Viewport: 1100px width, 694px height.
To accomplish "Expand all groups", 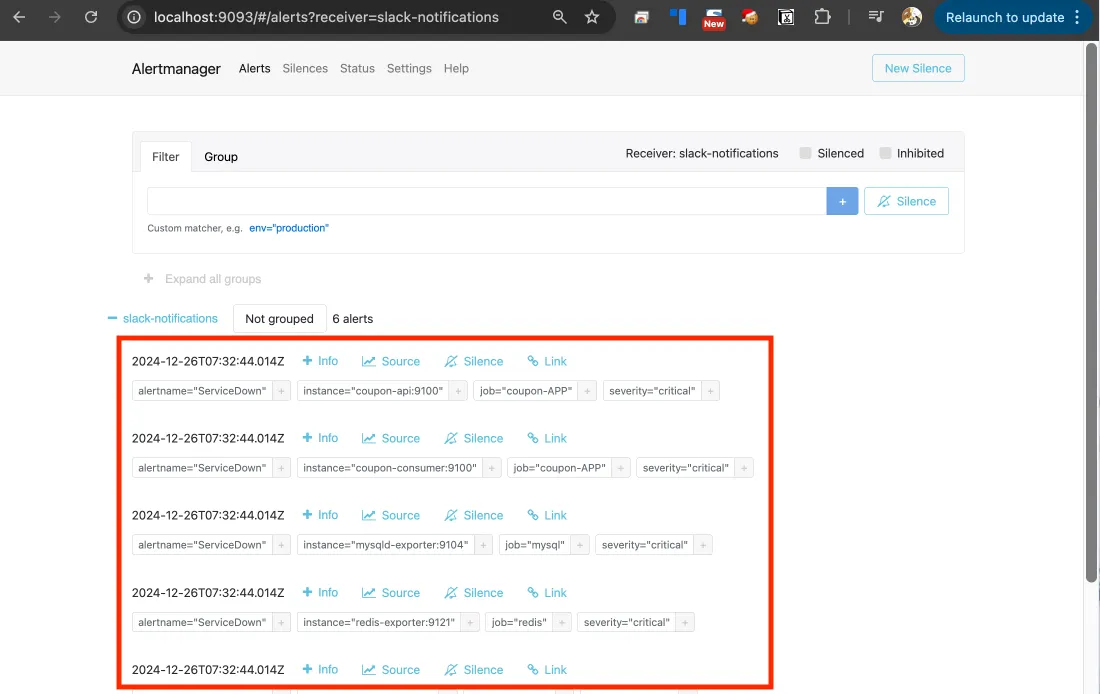I will pyautogui.click(x=203, y=279).
